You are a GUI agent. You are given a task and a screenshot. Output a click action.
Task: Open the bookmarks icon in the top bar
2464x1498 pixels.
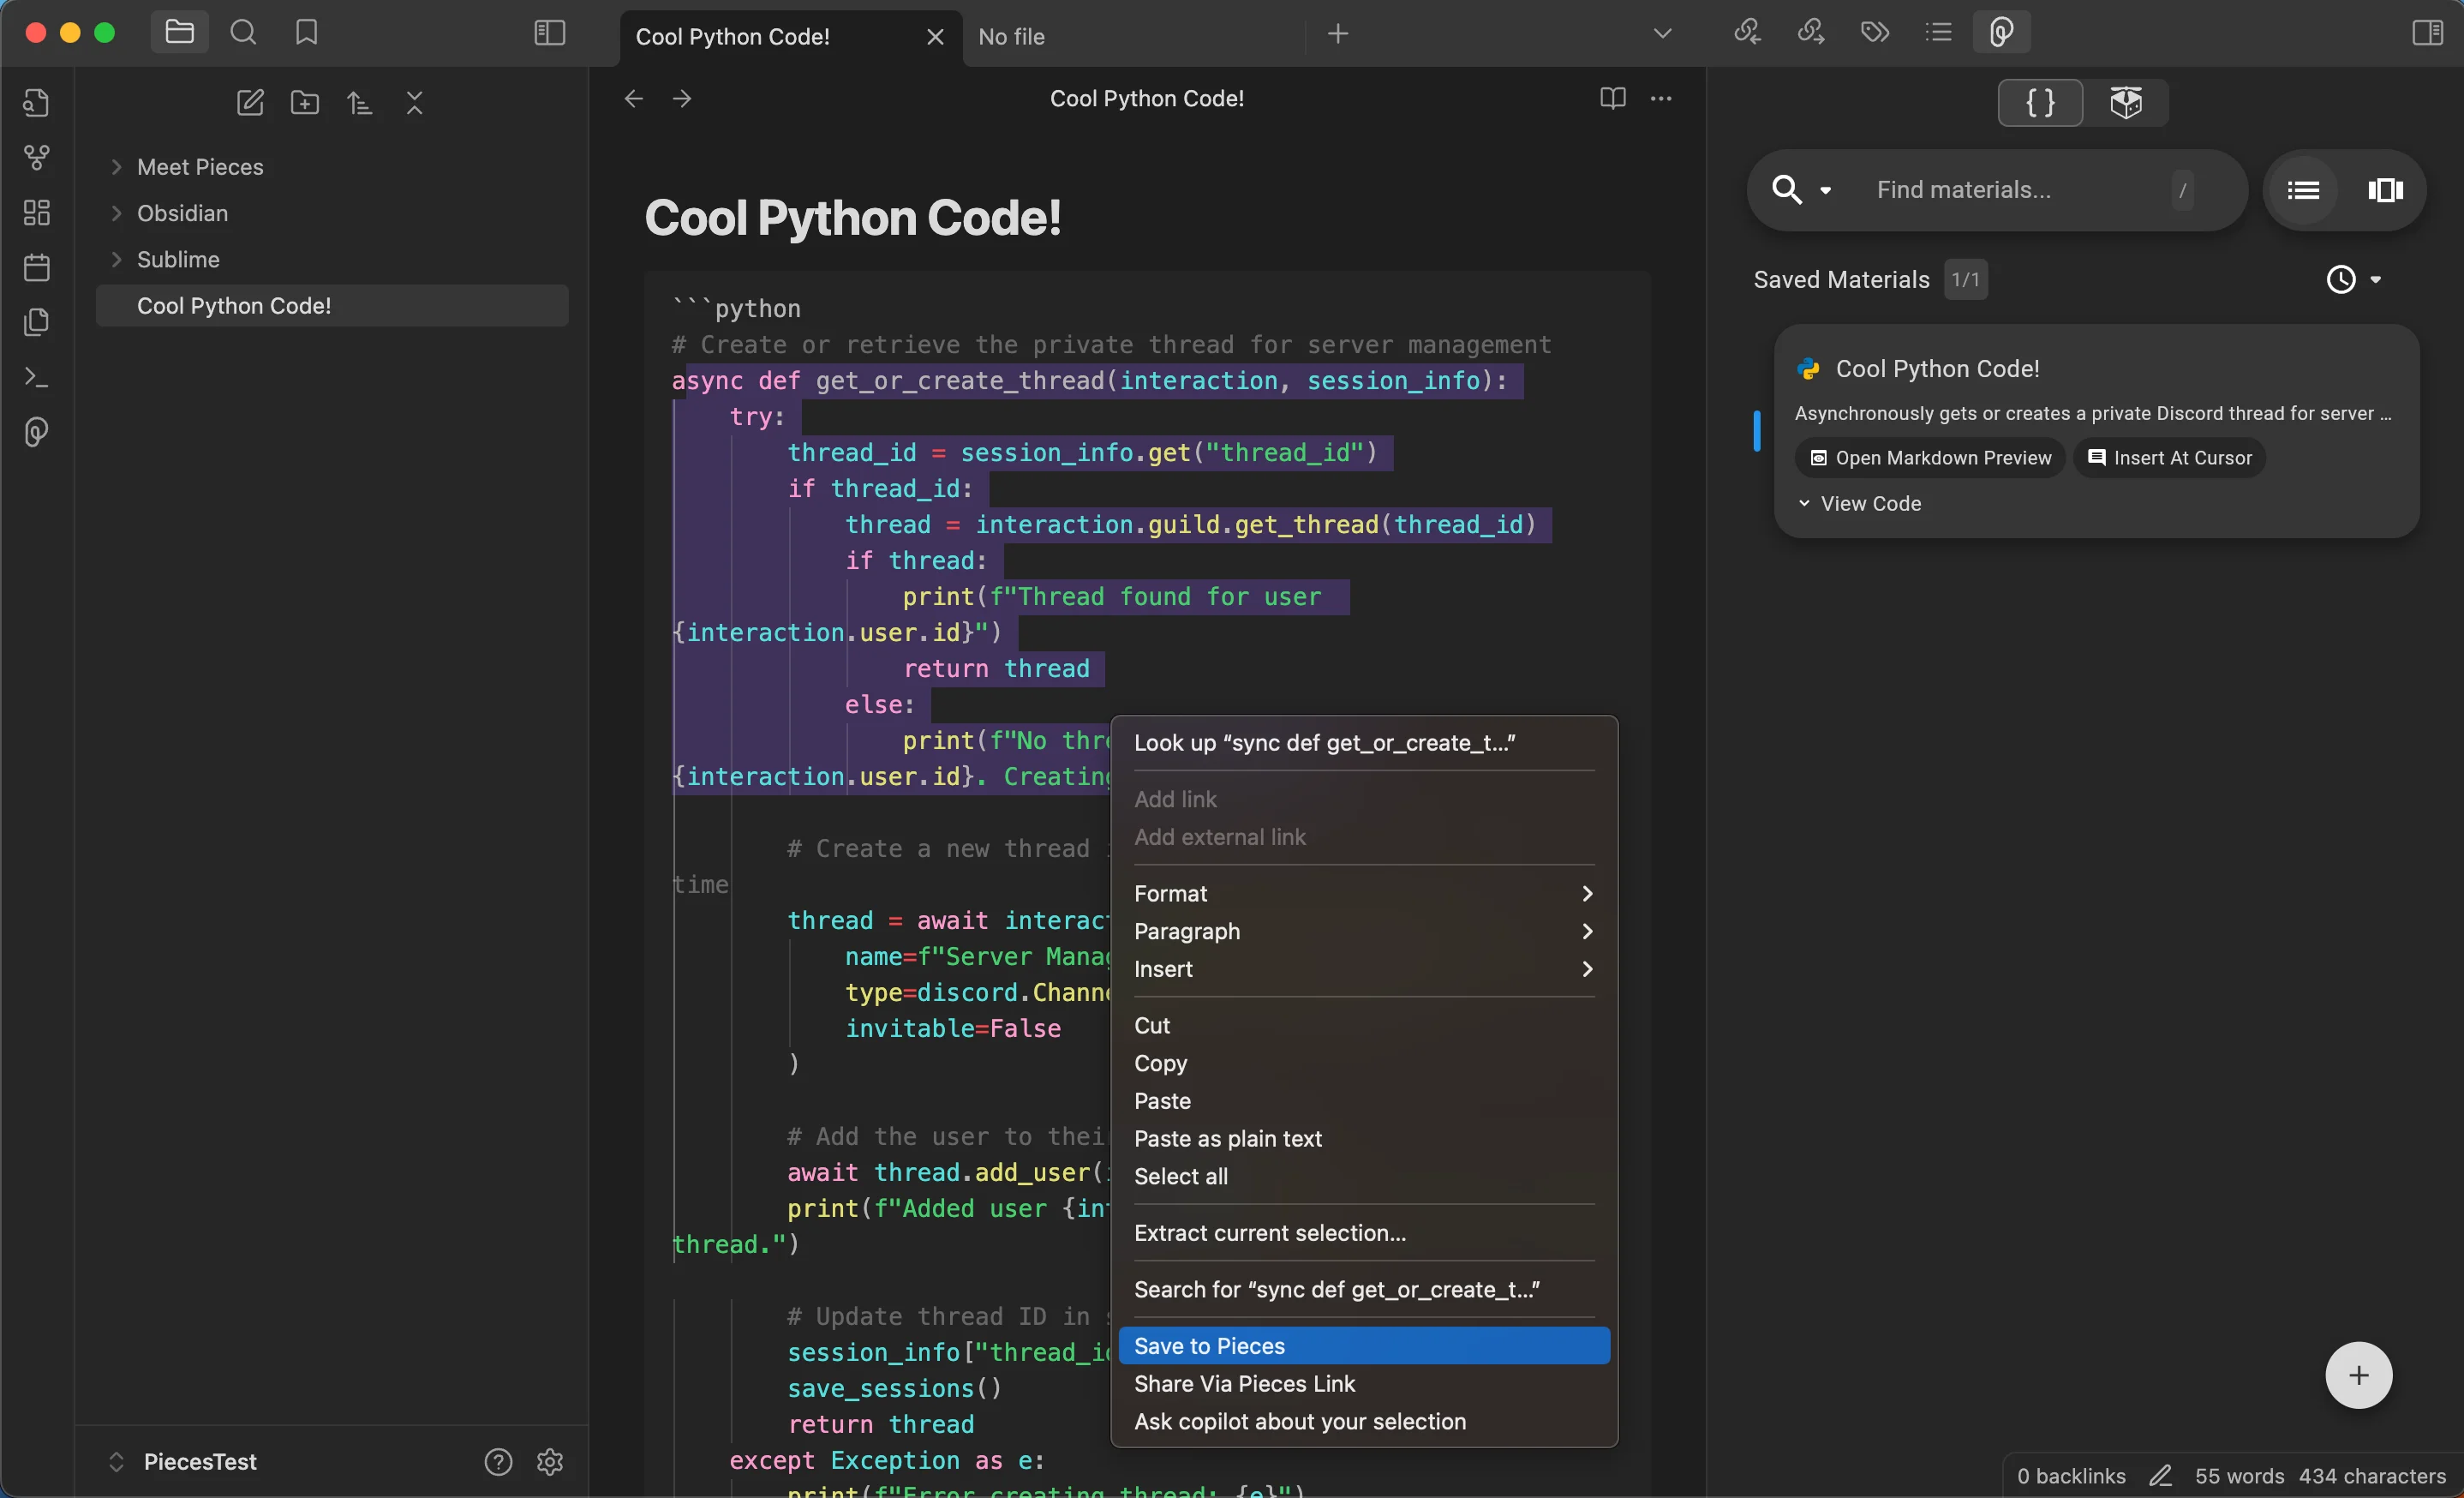307,33
